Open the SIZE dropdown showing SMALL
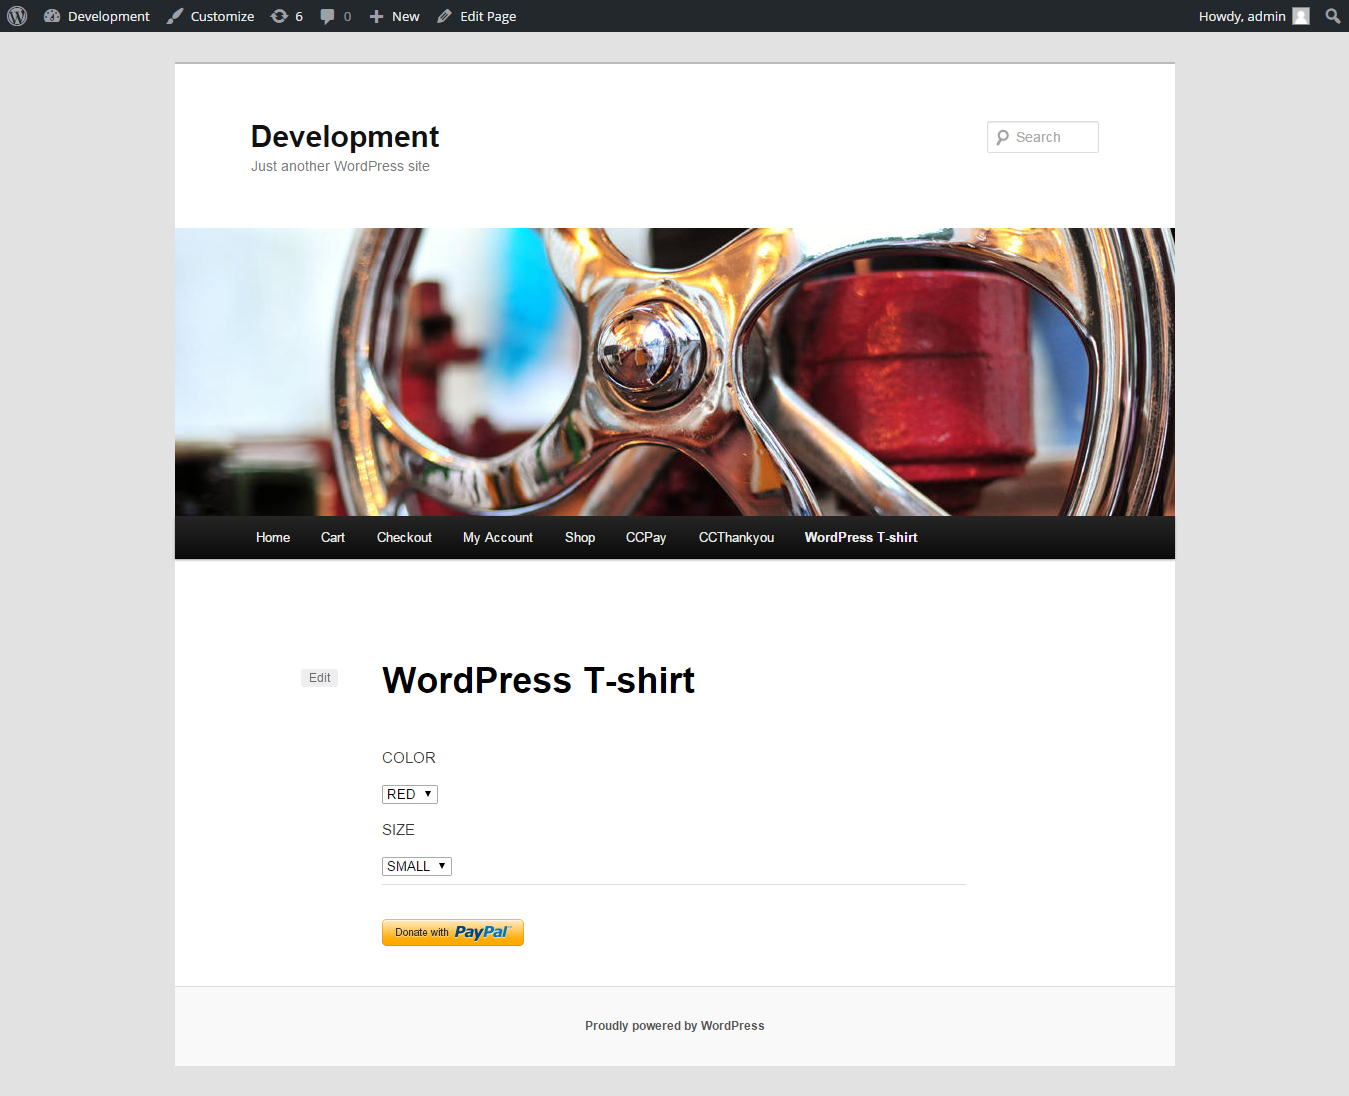Image resolution: width=1349 pixels, height=1096 pixels. click(417, 866)
